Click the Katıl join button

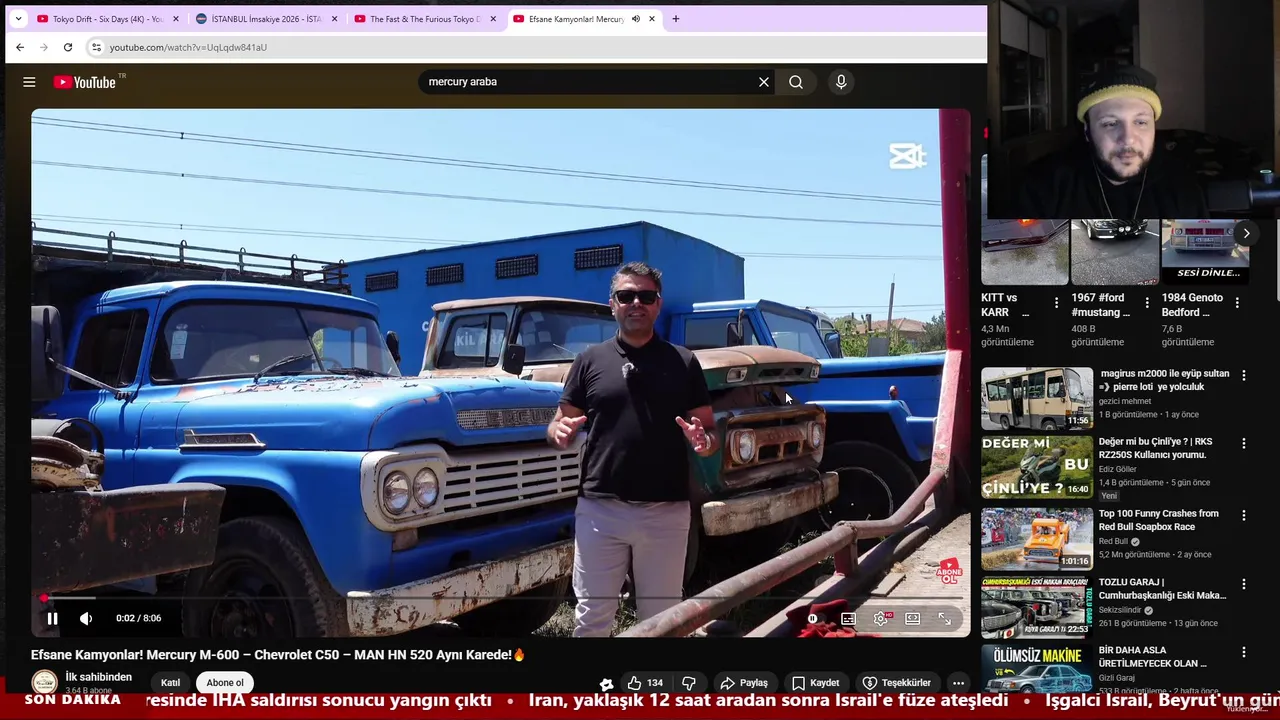[171, 683]
